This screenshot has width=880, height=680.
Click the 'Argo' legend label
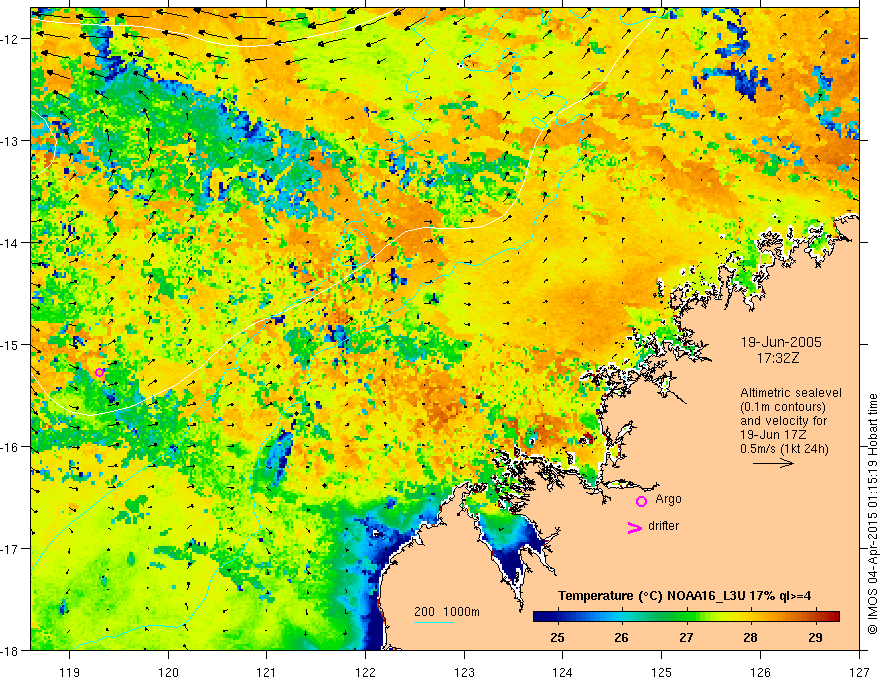pos(668,499)
